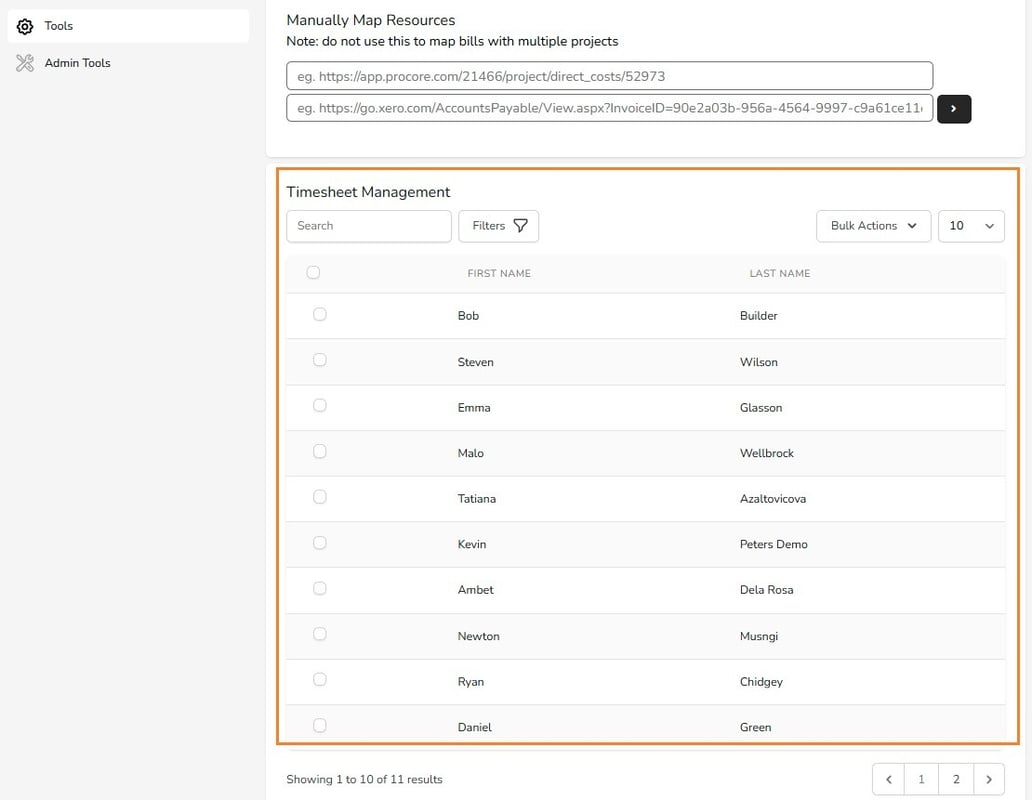Check the checkbox next to Bob Builder

[x=319, y=314]
